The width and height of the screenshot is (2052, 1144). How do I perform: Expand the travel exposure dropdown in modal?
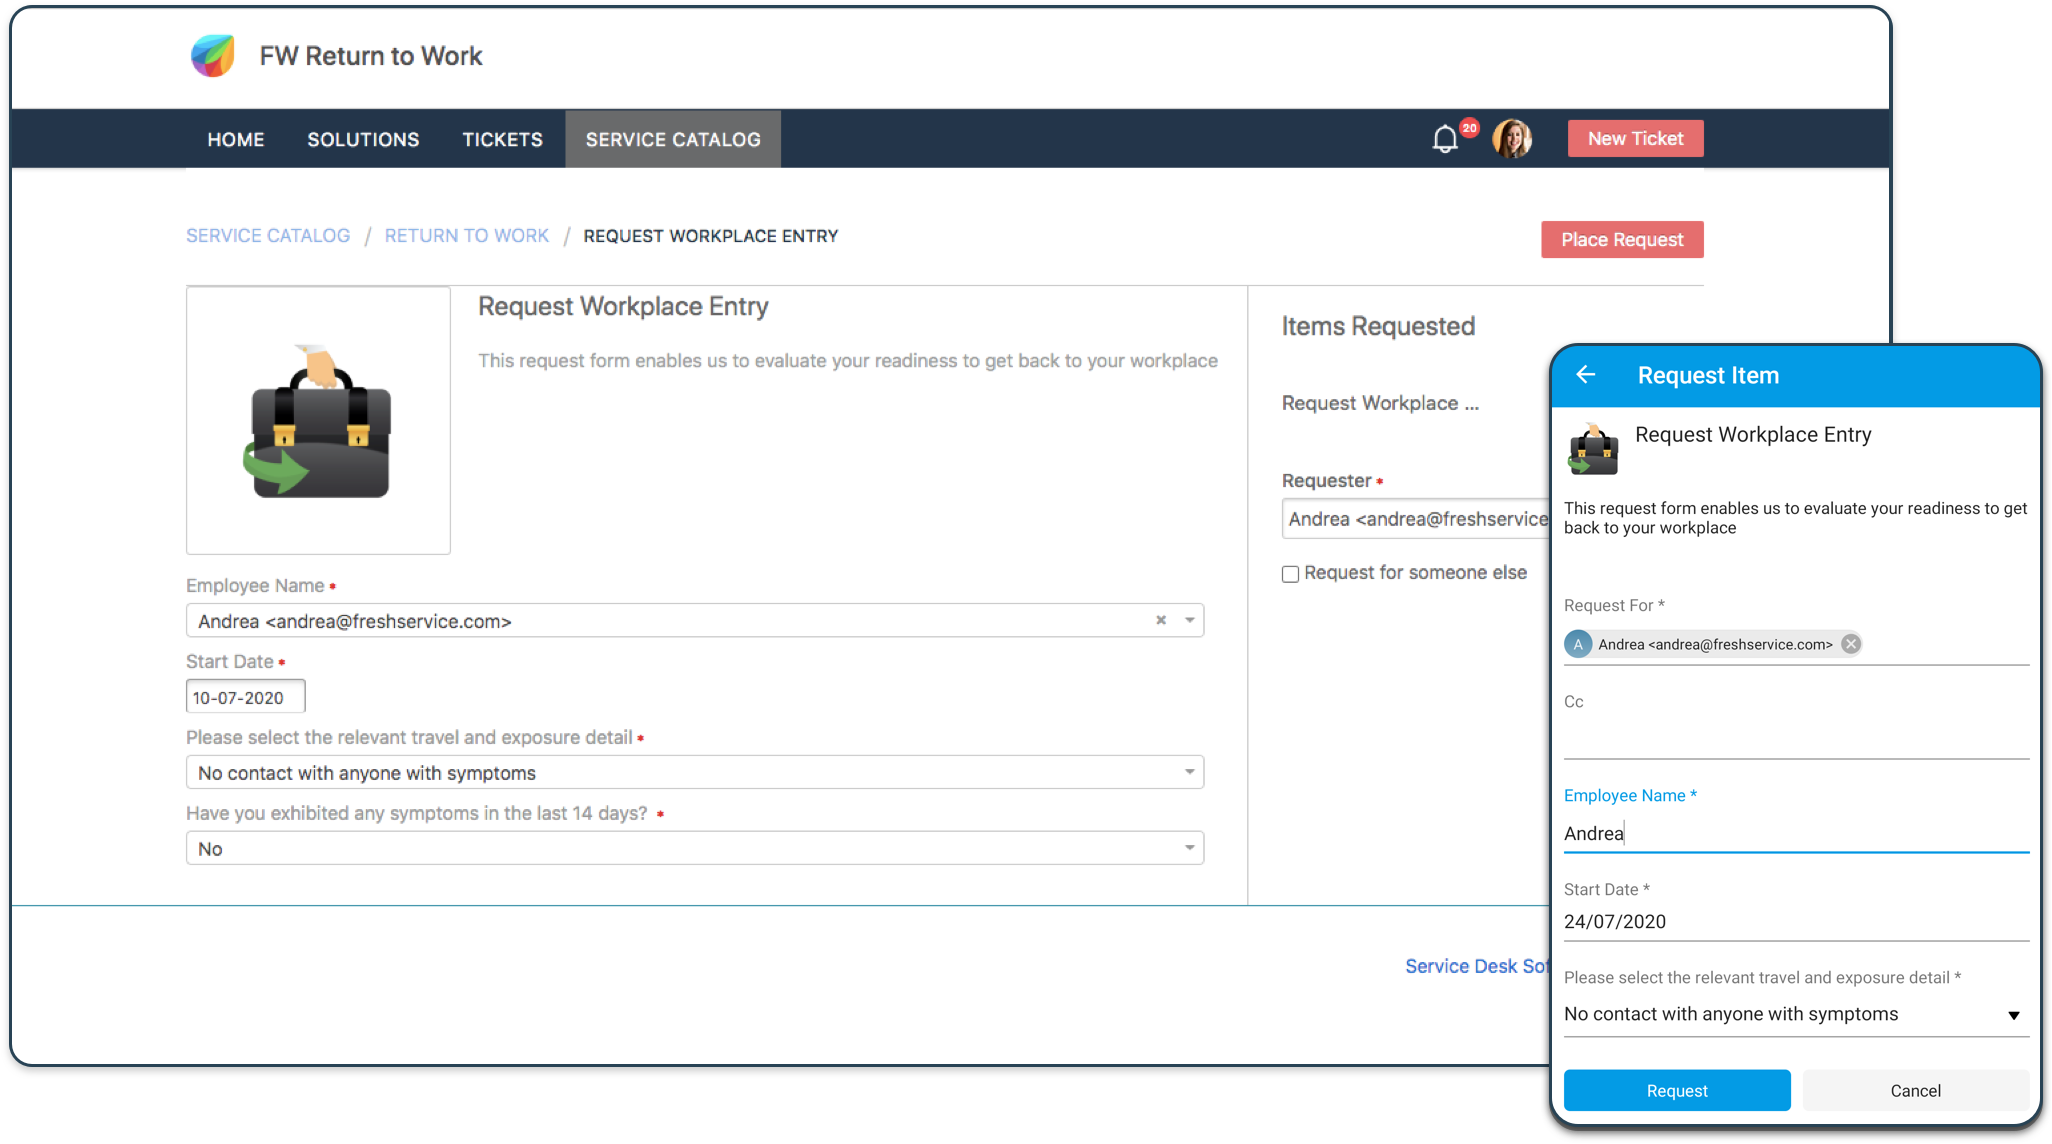point(2017,1012)
